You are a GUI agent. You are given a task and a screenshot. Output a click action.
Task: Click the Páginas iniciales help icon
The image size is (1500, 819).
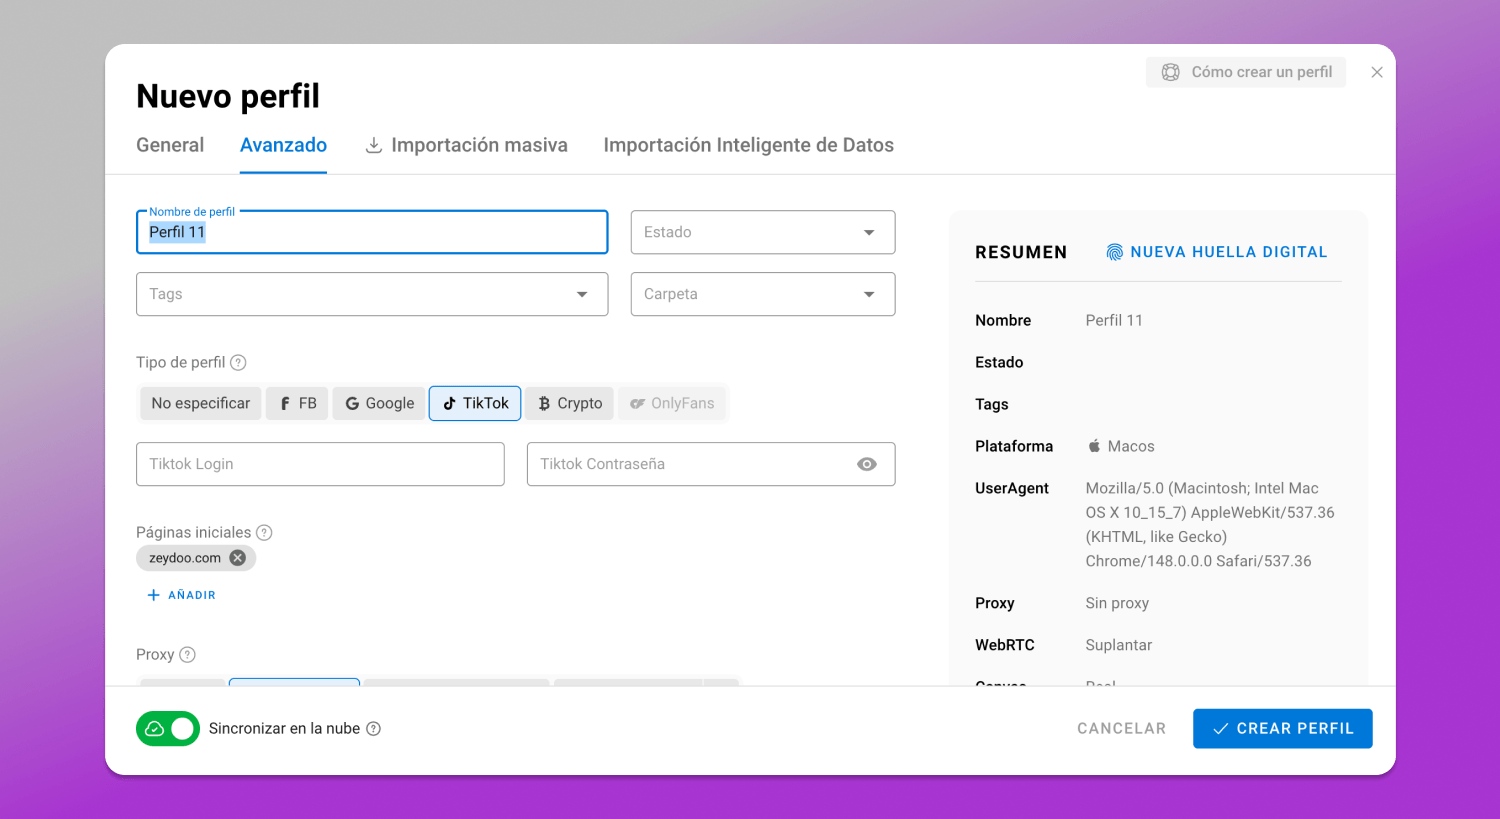coord(264,533)
